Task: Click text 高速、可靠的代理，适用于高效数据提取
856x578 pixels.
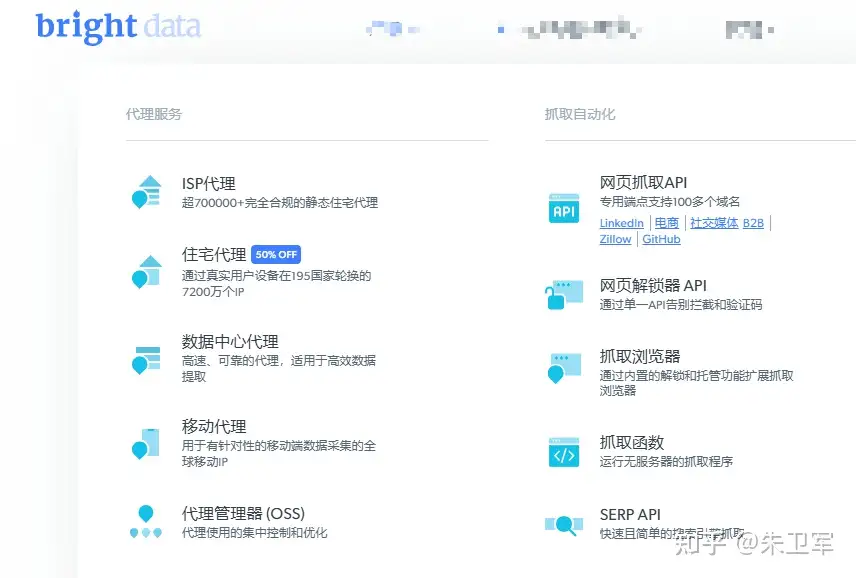Action: (279, 368)
